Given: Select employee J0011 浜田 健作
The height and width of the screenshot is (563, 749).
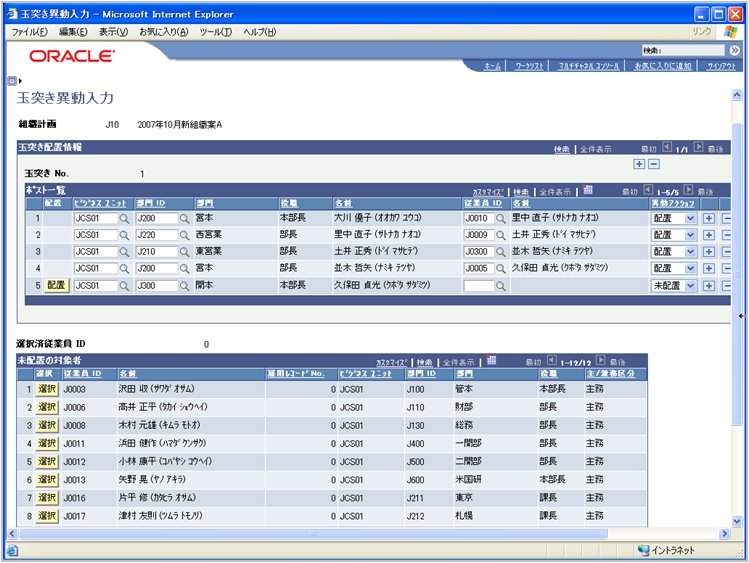Looking at the screenshot, I should (47, 444).
